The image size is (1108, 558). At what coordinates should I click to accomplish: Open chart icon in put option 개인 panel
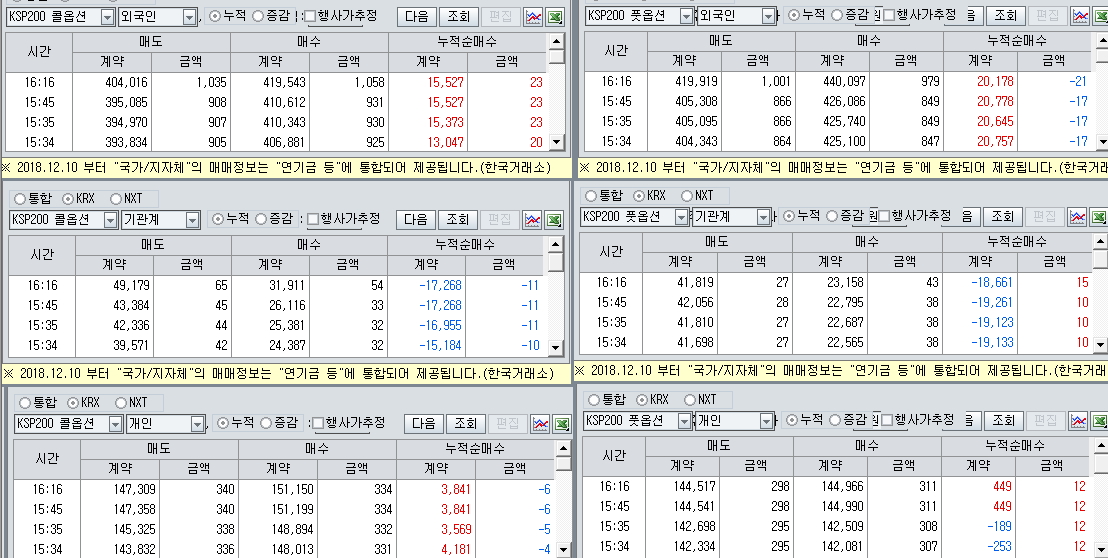1078,421
